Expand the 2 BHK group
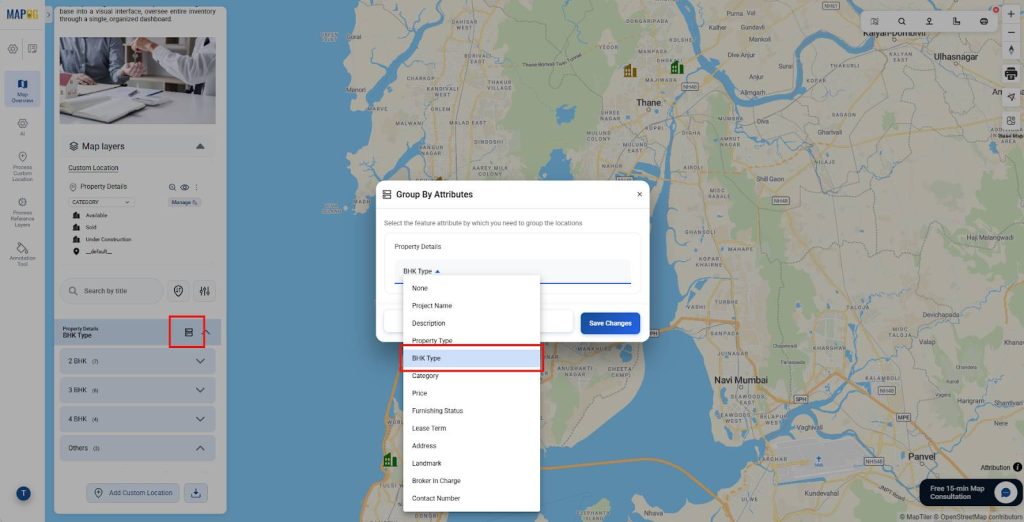 (x=137, y=361)
